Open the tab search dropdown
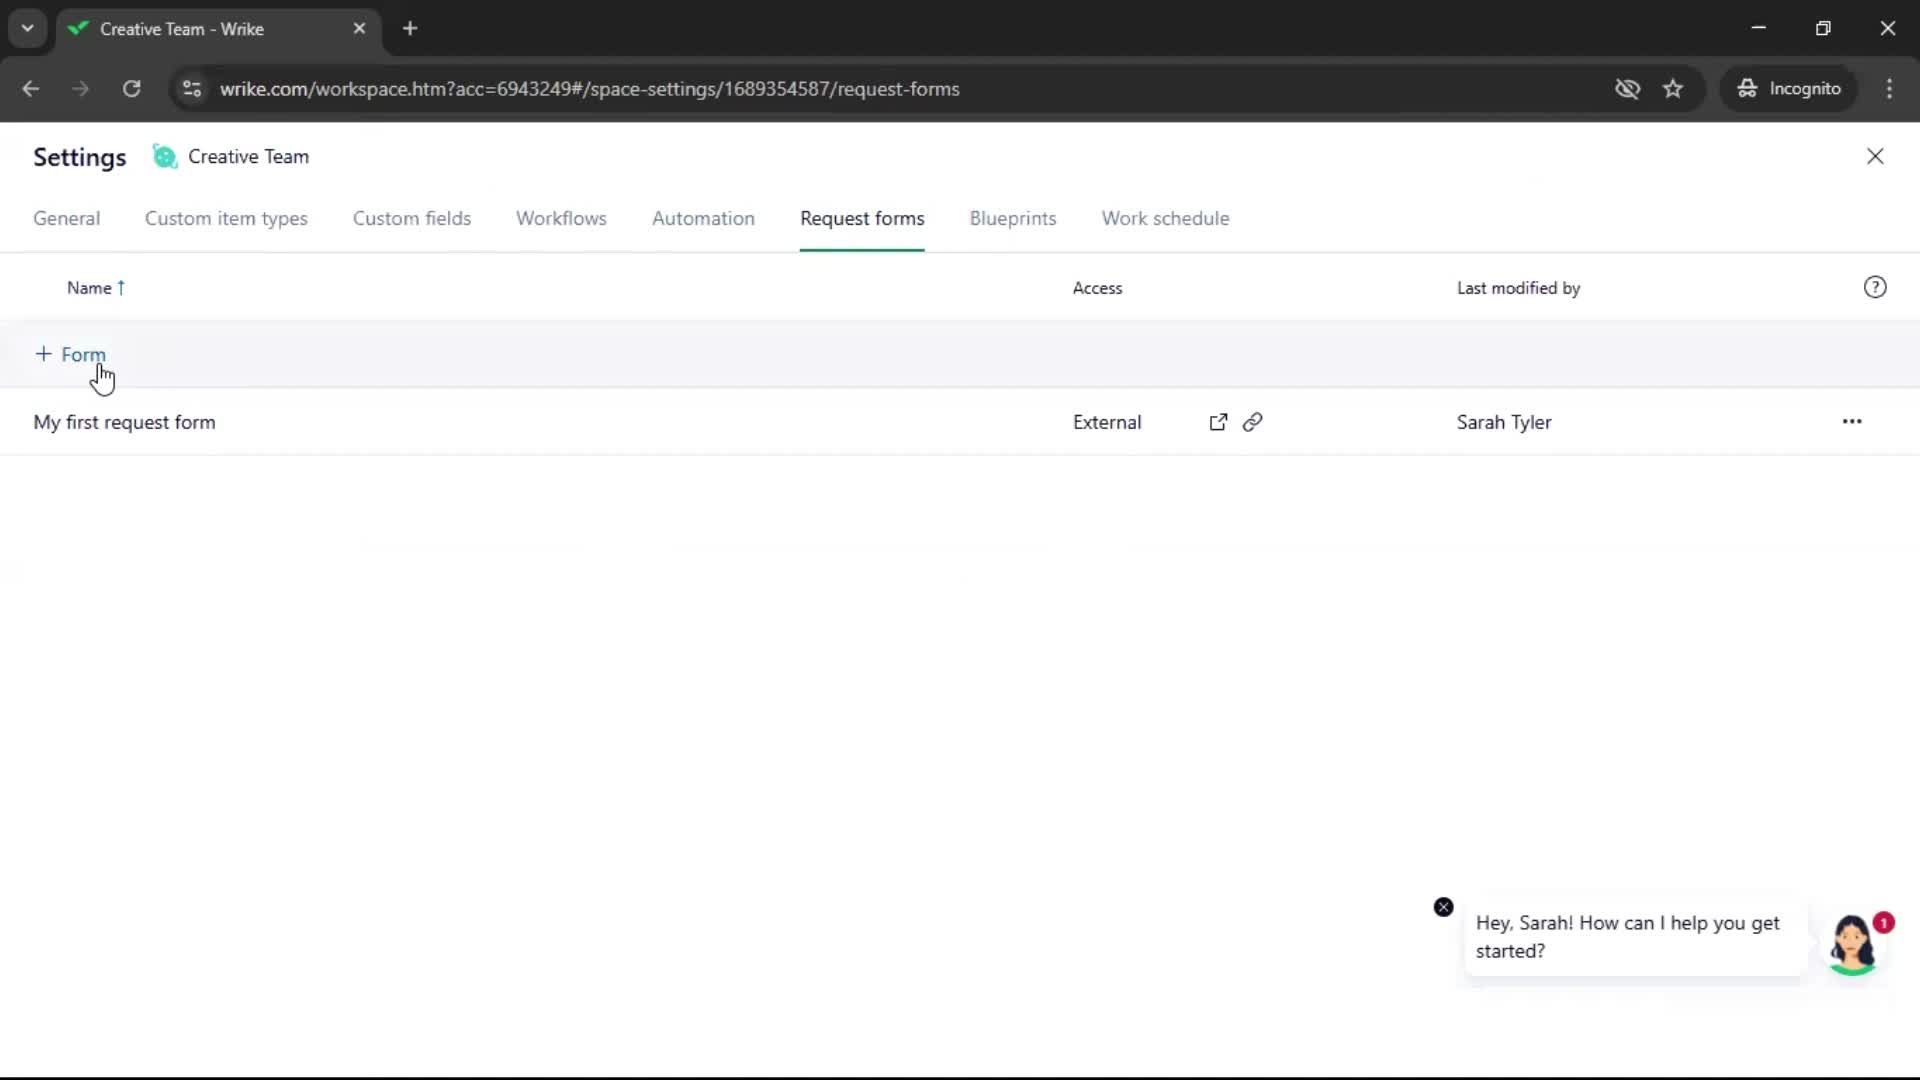 pos(28,29)
